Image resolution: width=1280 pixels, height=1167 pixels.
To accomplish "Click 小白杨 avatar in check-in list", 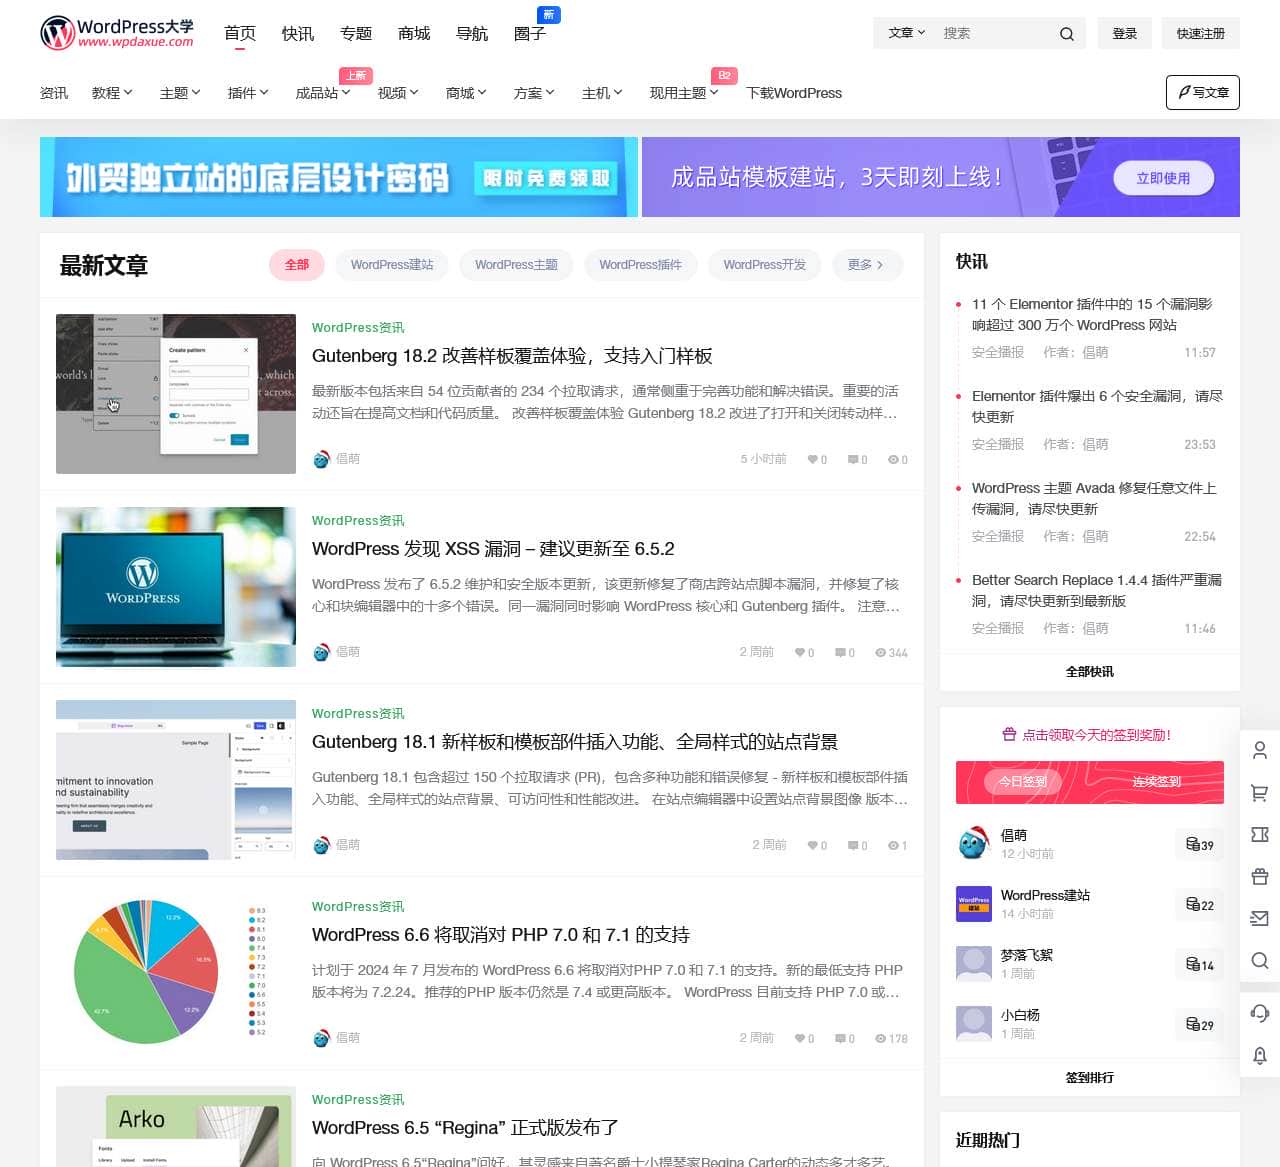I will pos(973,1023).
